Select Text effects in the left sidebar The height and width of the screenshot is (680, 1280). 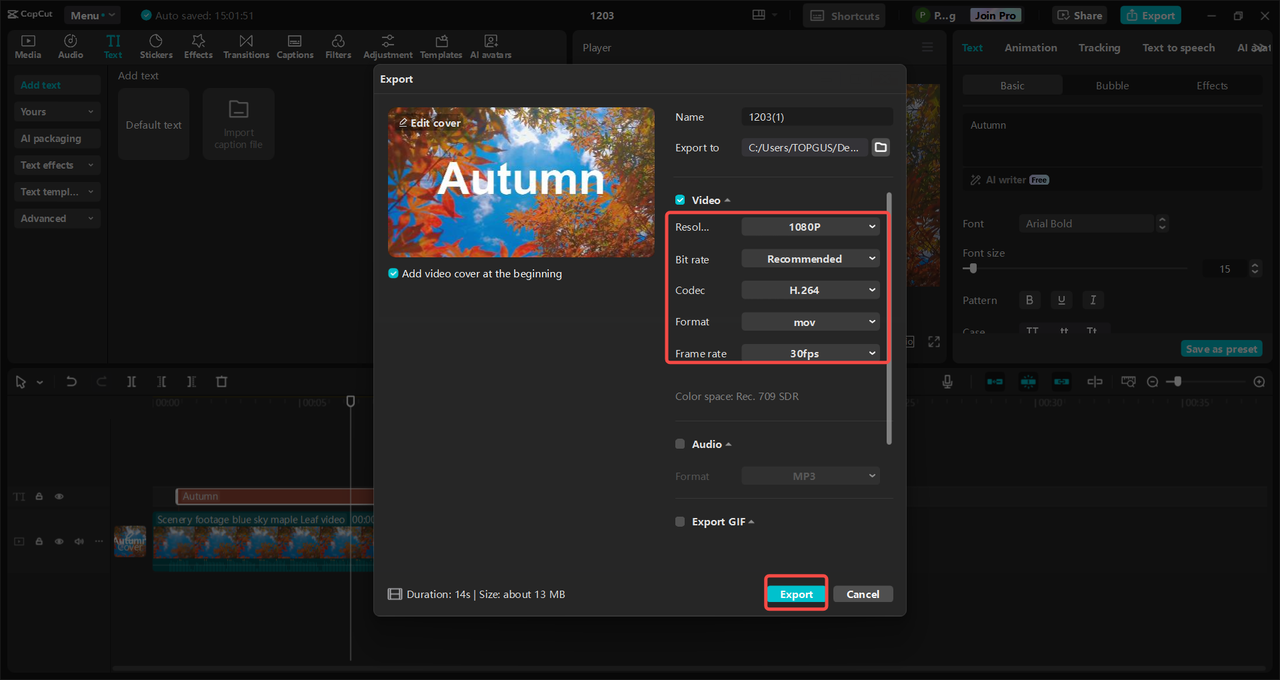[x=57, y=165]
